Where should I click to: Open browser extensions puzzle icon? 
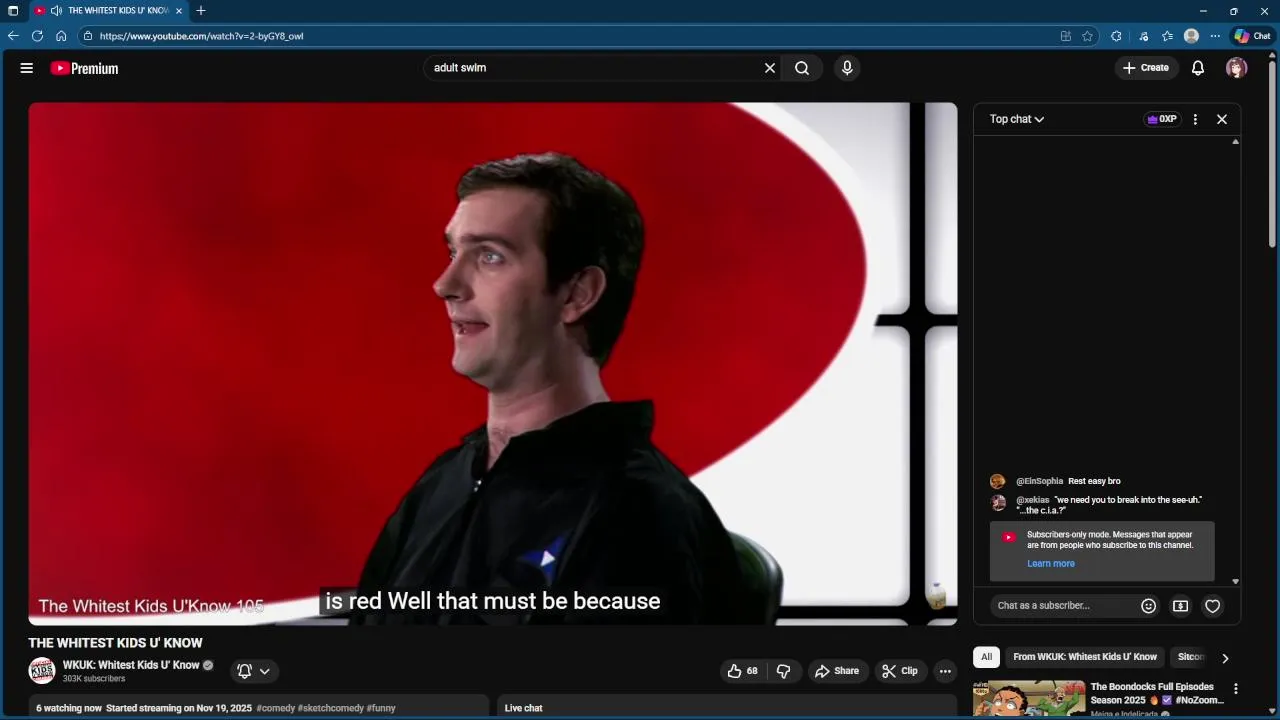pyautogui.click(x=1116, y=36)
